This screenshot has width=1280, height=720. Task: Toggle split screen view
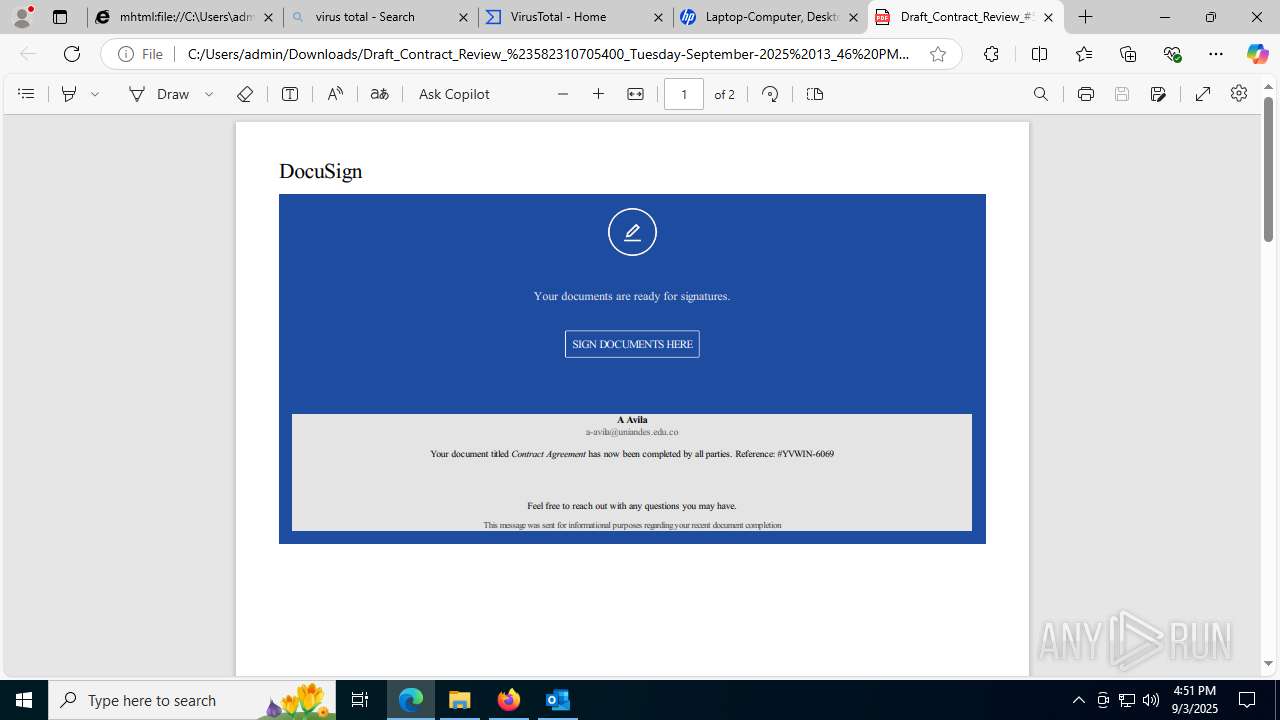coord(1039,54)
